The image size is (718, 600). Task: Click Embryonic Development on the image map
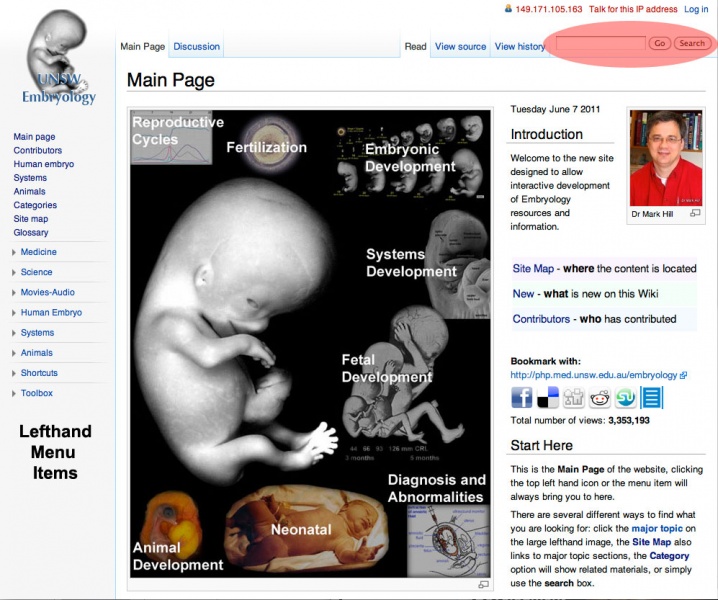click(x=410, y=157)
